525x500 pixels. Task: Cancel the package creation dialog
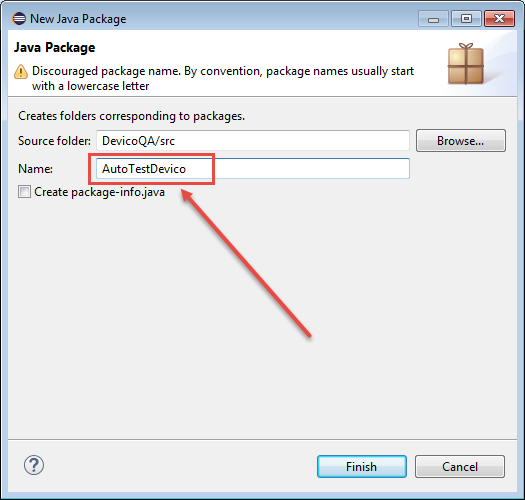[460, 466]
